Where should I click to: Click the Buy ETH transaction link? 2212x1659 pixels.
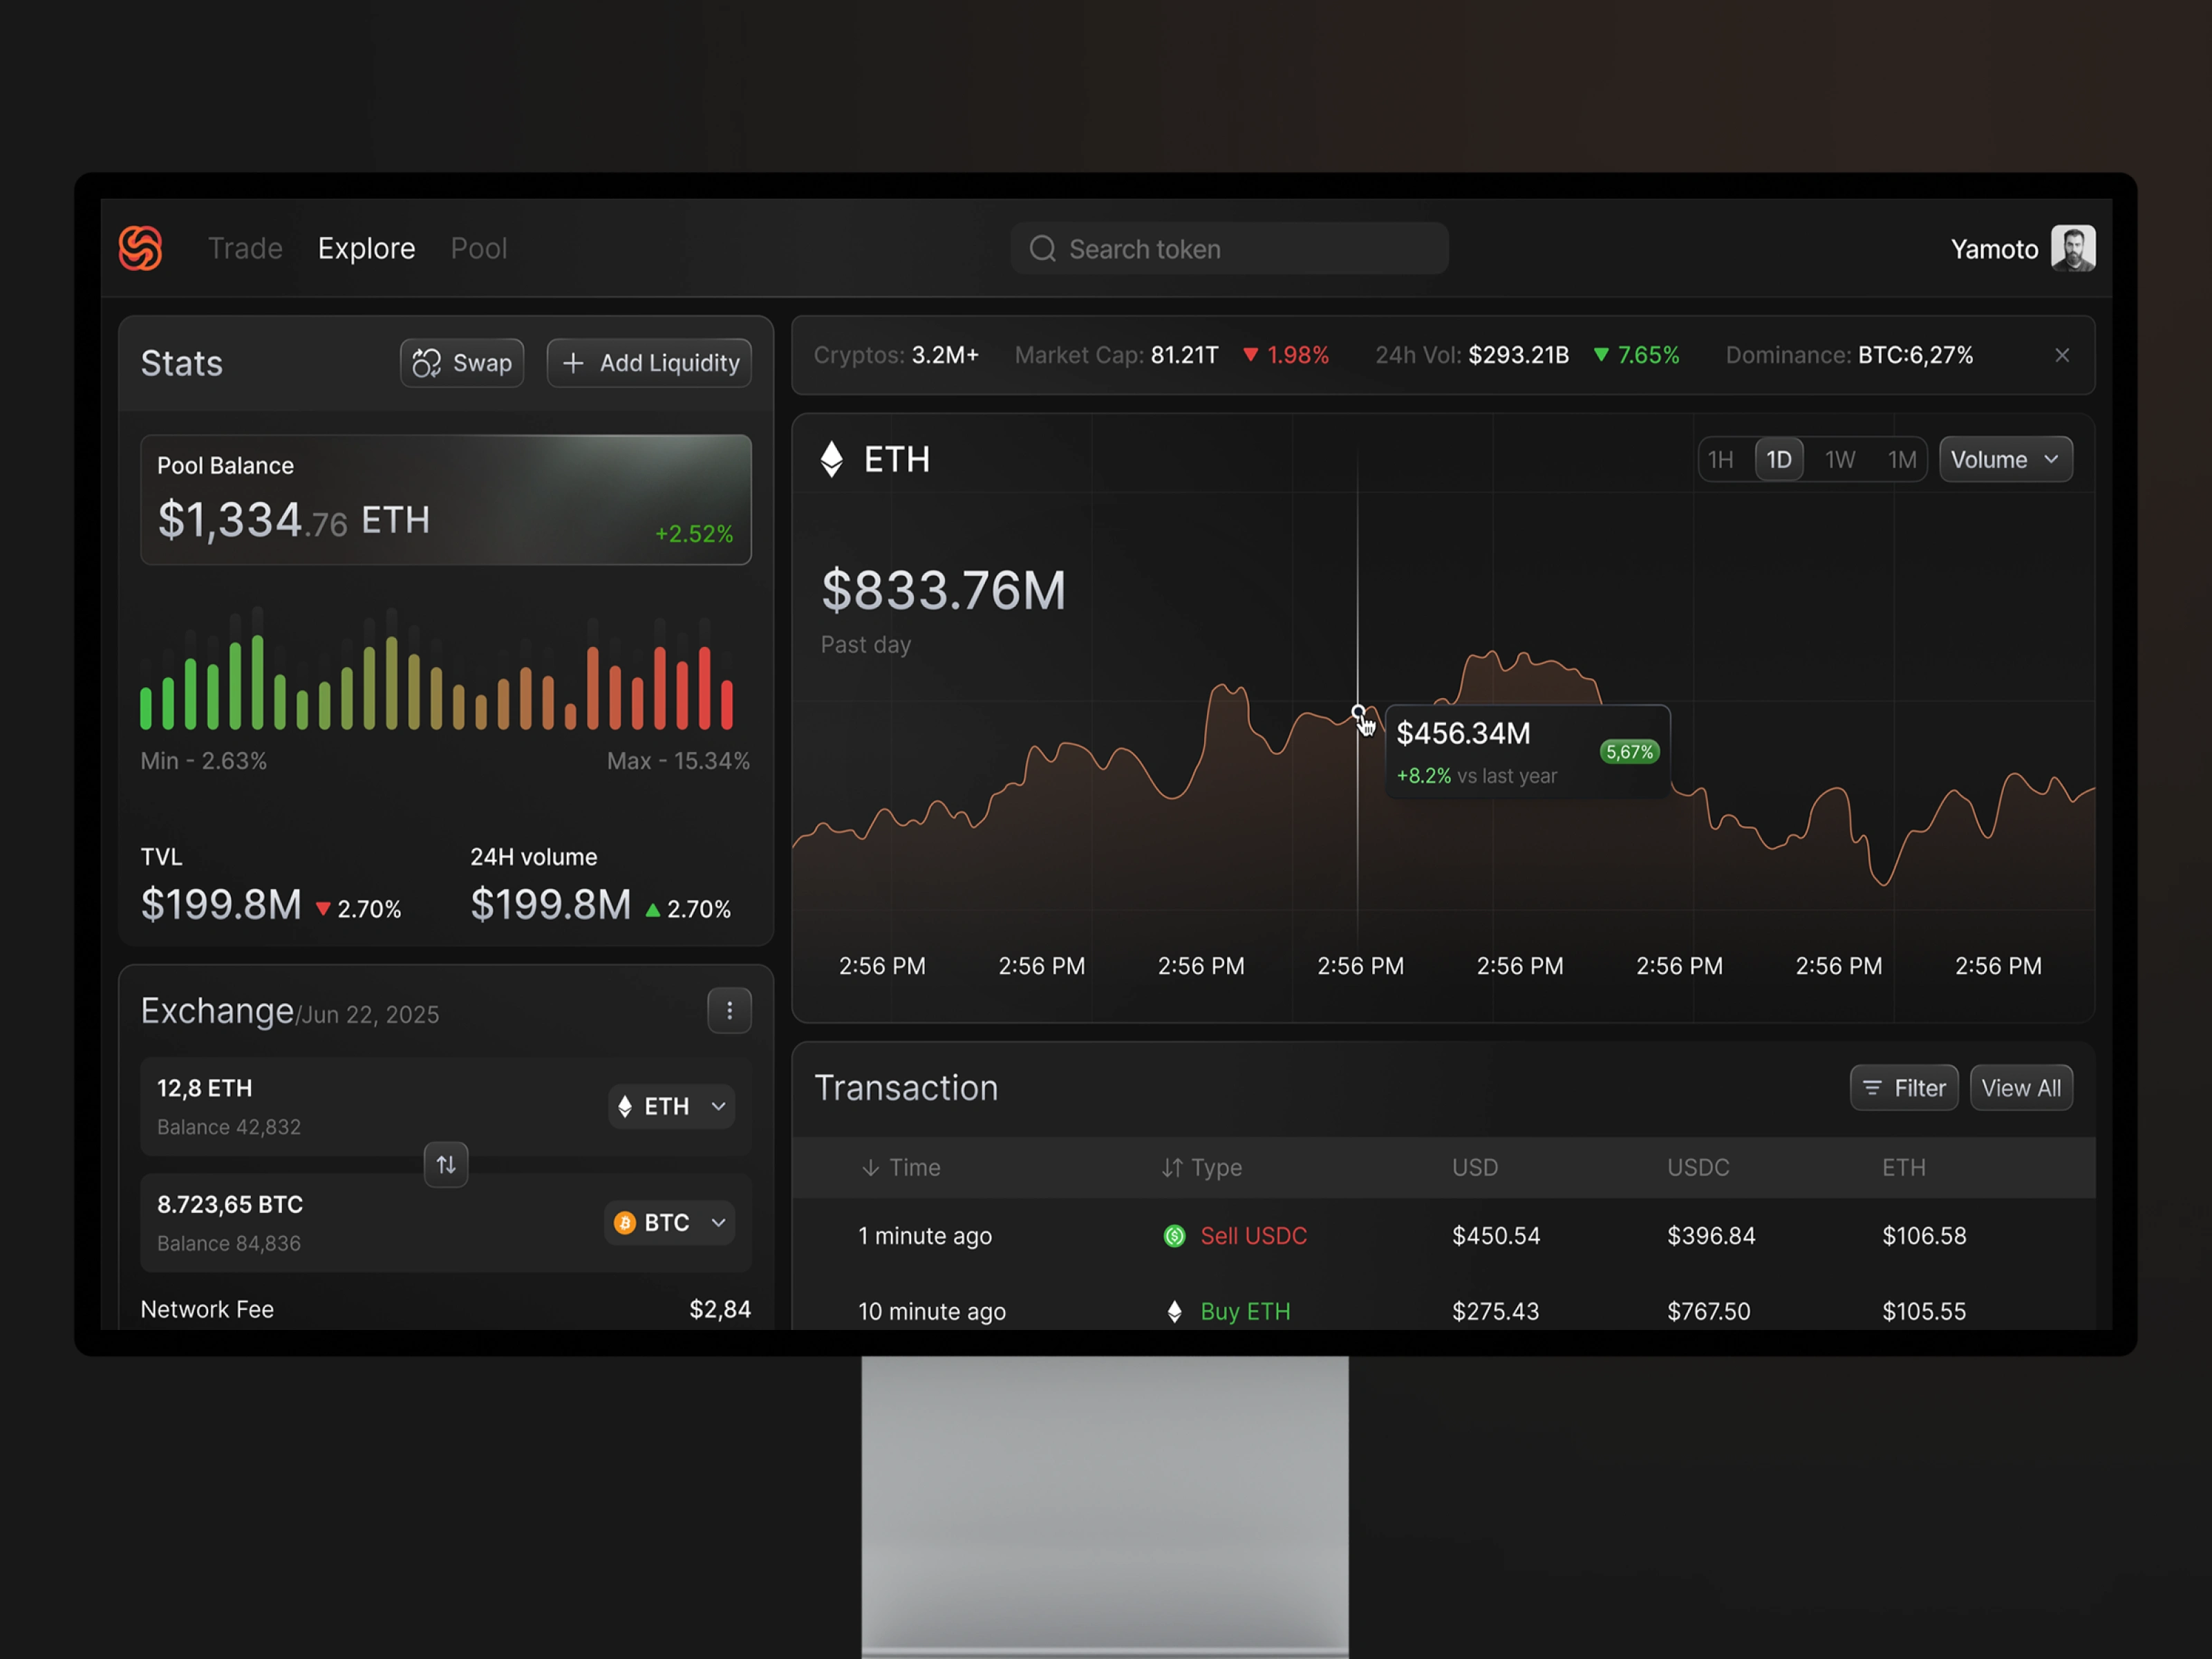1245,1311
